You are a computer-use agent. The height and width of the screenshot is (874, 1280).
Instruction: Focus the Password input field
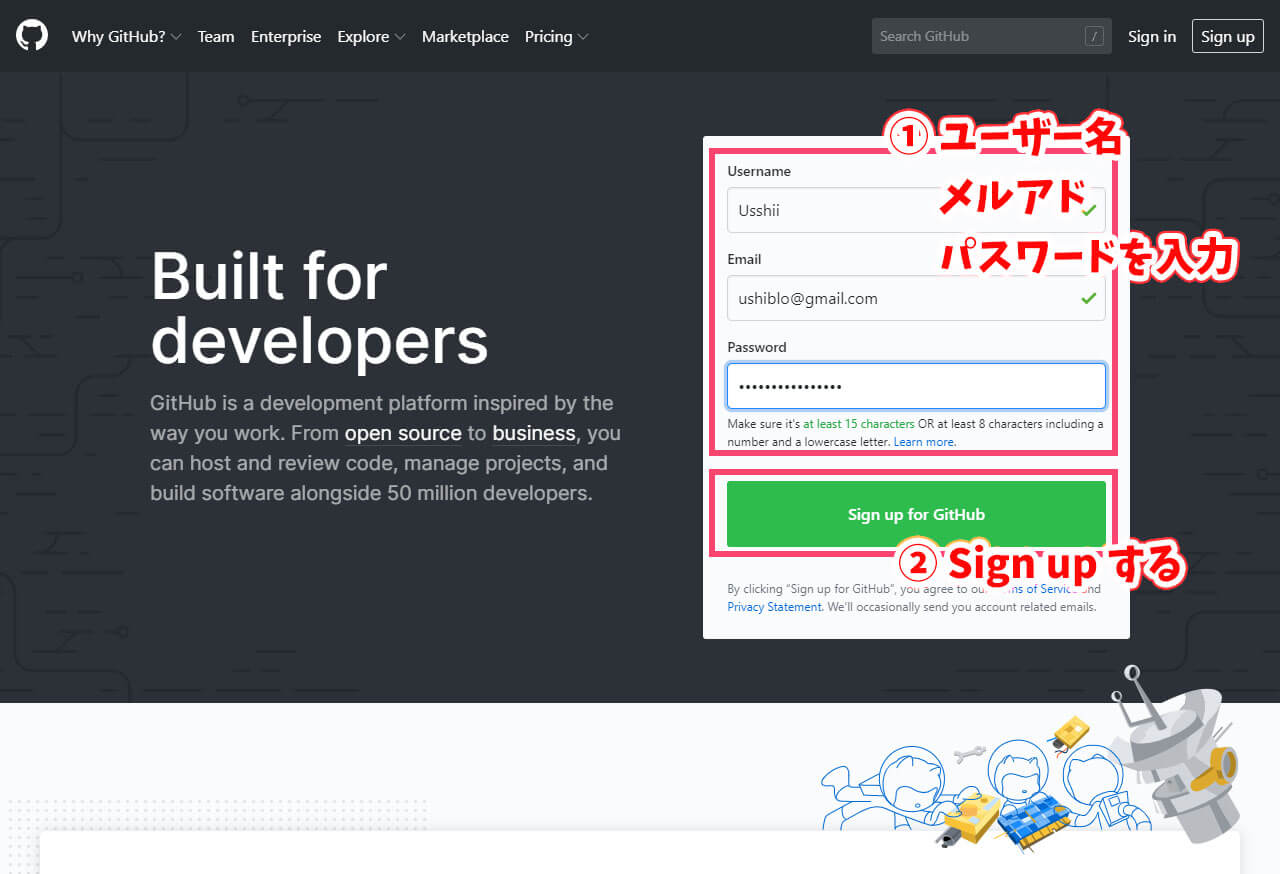pos(916,386)
